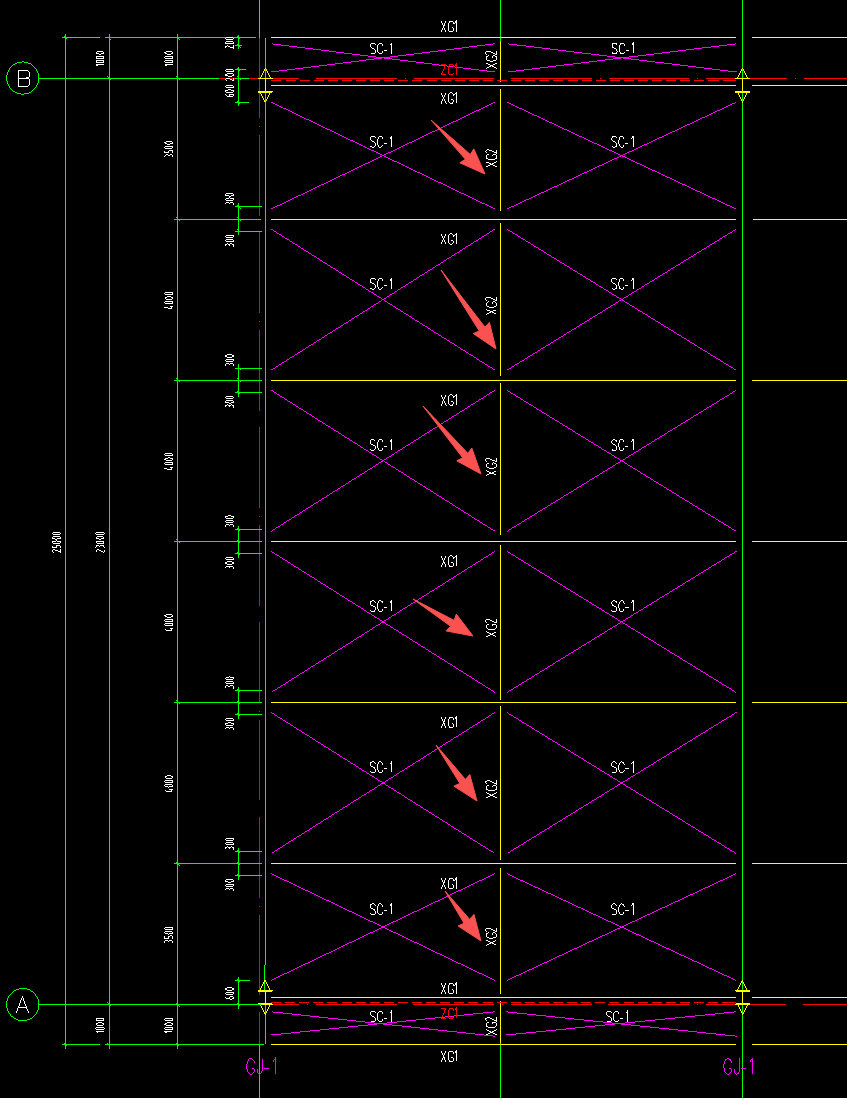Select the left magenta GJ-1 label

pos(262,1067)
